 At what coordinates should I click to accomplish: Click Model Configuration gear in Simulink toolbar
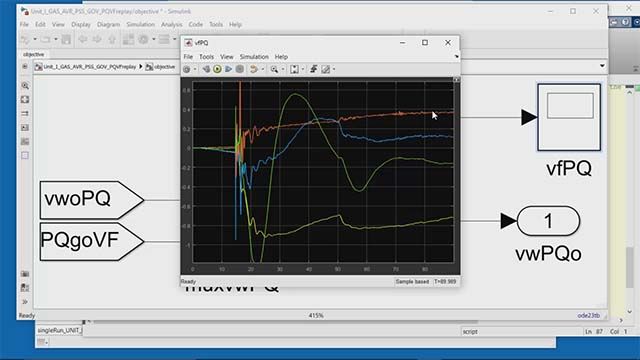click(x=143, y=40)
